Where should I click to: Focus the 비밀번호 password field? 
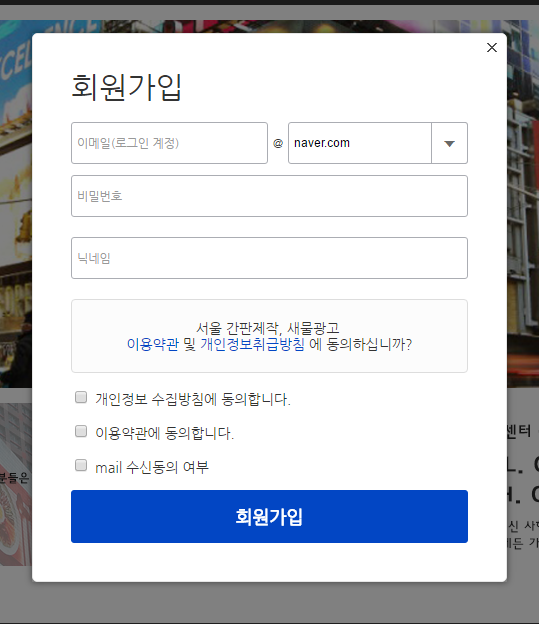(x=269, y=196)
